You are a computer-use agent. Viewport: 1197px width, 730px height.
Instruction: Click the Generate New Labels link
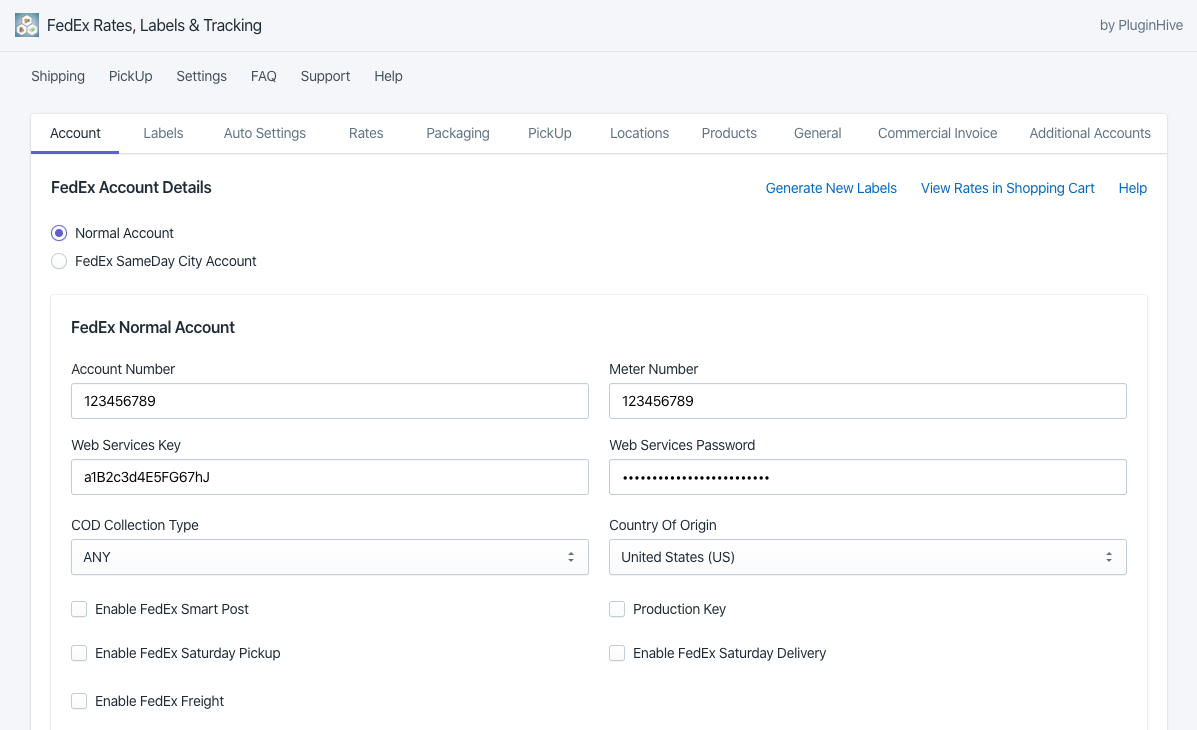(x=831, y=189)
